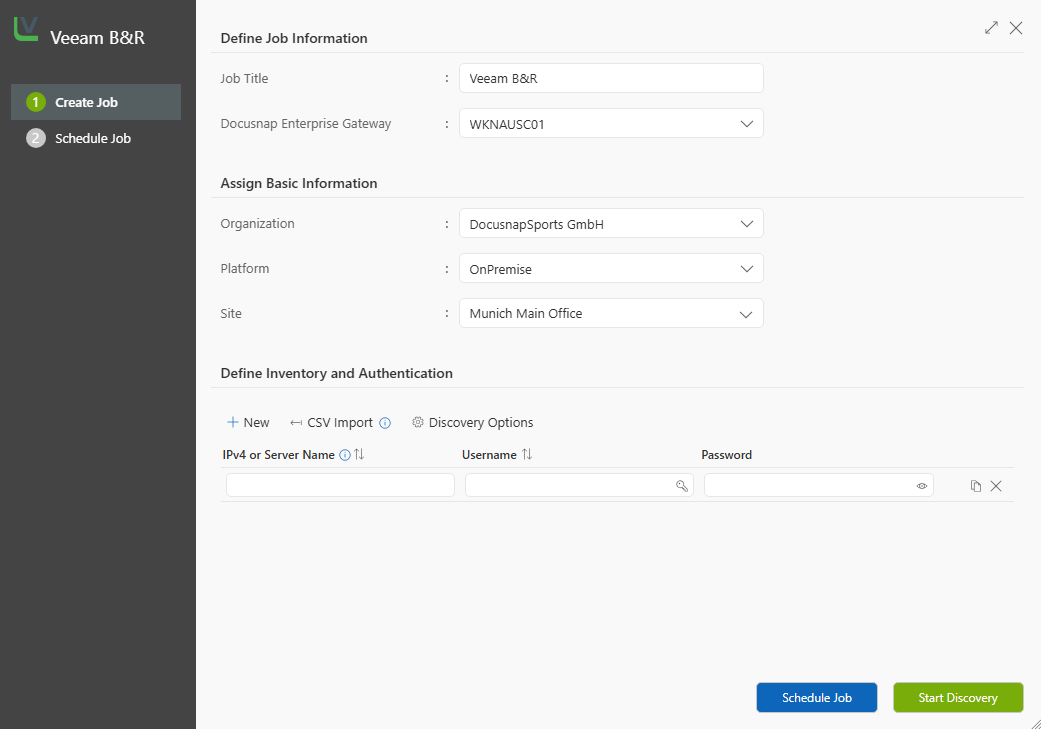Click the Job Title label
Screen dimensions: 1041x729
(x=244, y=78)
